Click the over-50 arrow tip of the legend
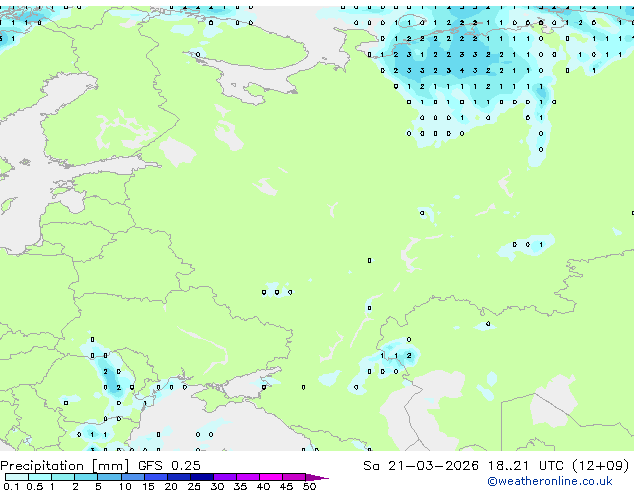The height and width of the screenshot is (490, 634). 317,477
